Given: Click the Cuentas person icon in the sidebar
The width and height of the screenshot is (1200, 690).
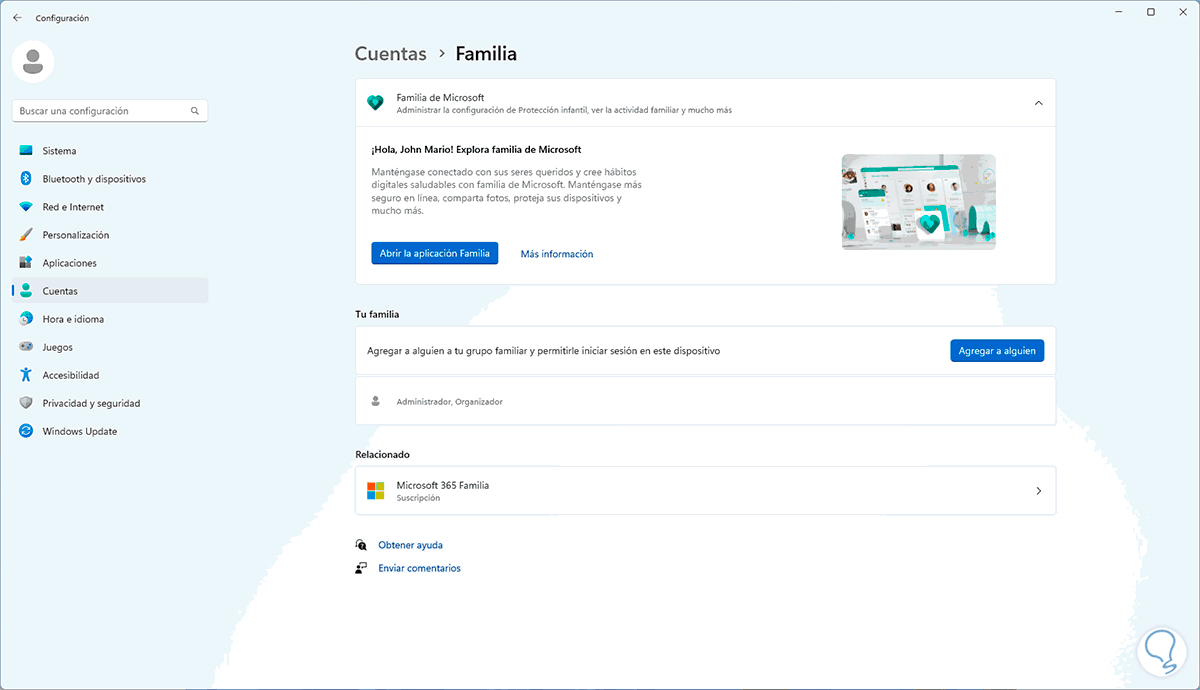Looking at the screenshot, I should pos(26,291).
